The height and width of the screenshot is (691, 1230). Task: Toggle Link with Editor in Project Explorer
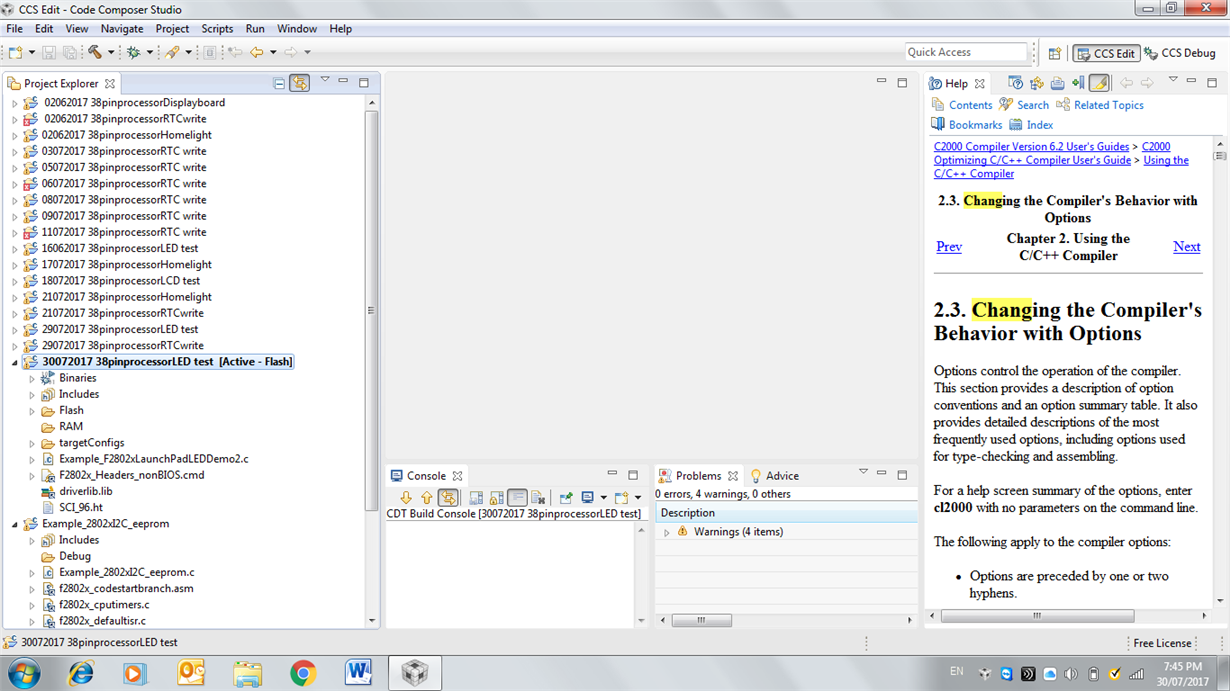tap(300, 83)
